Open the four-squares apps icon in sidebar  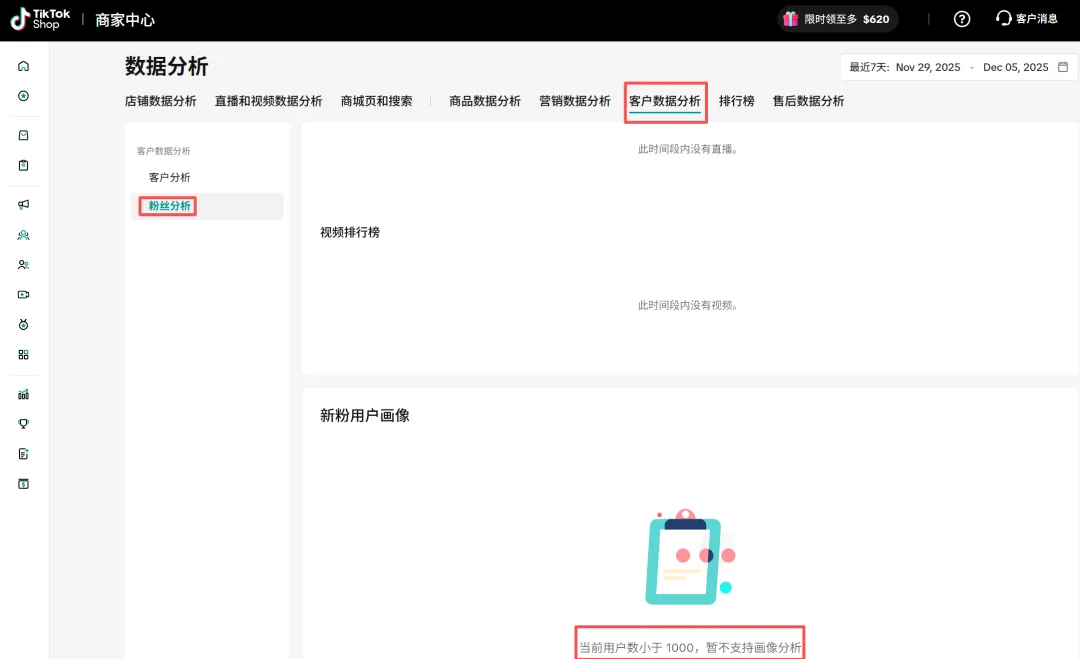(24, 355)
